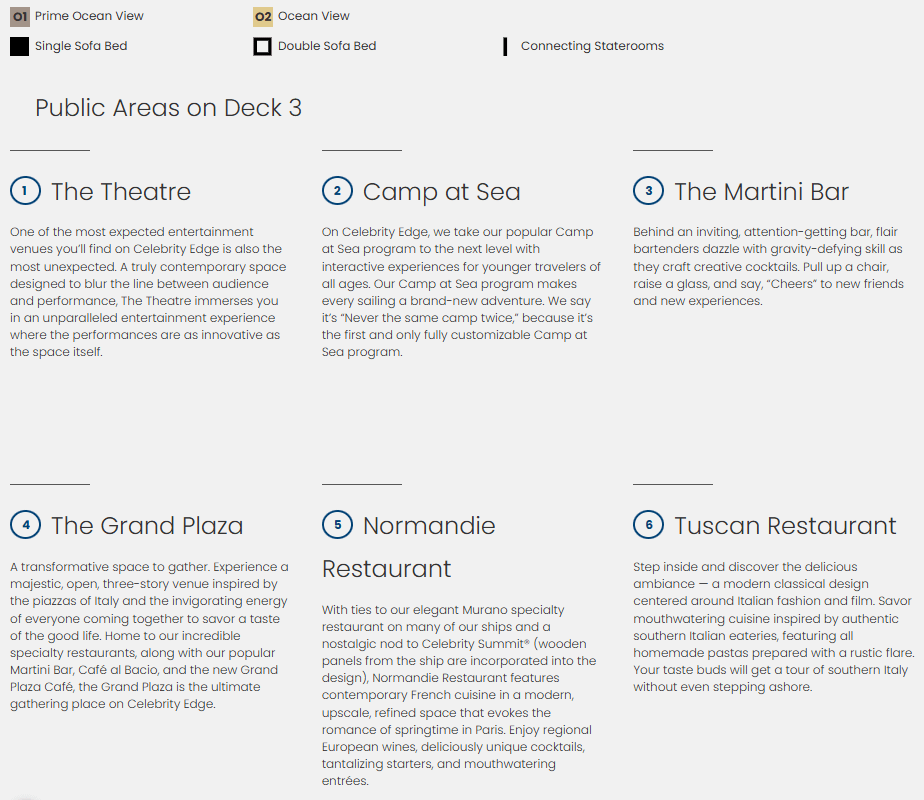Click the O2 Ocean View color swatch
This screenshot has height=800, width=924.
point(262,16)
